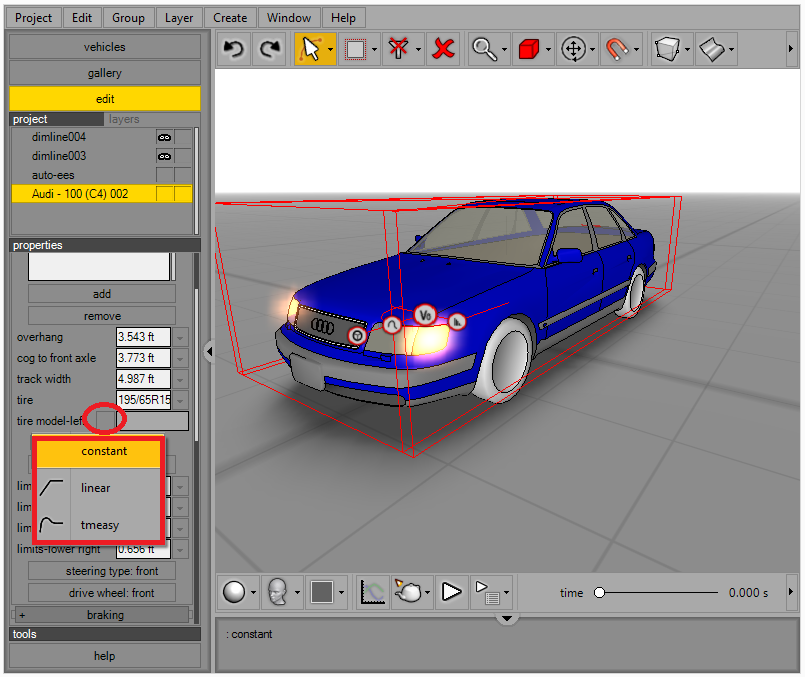The image size is (805, 677).
Task: Select the move/orbit crosshair tool
Action: (x=573, y=49)
